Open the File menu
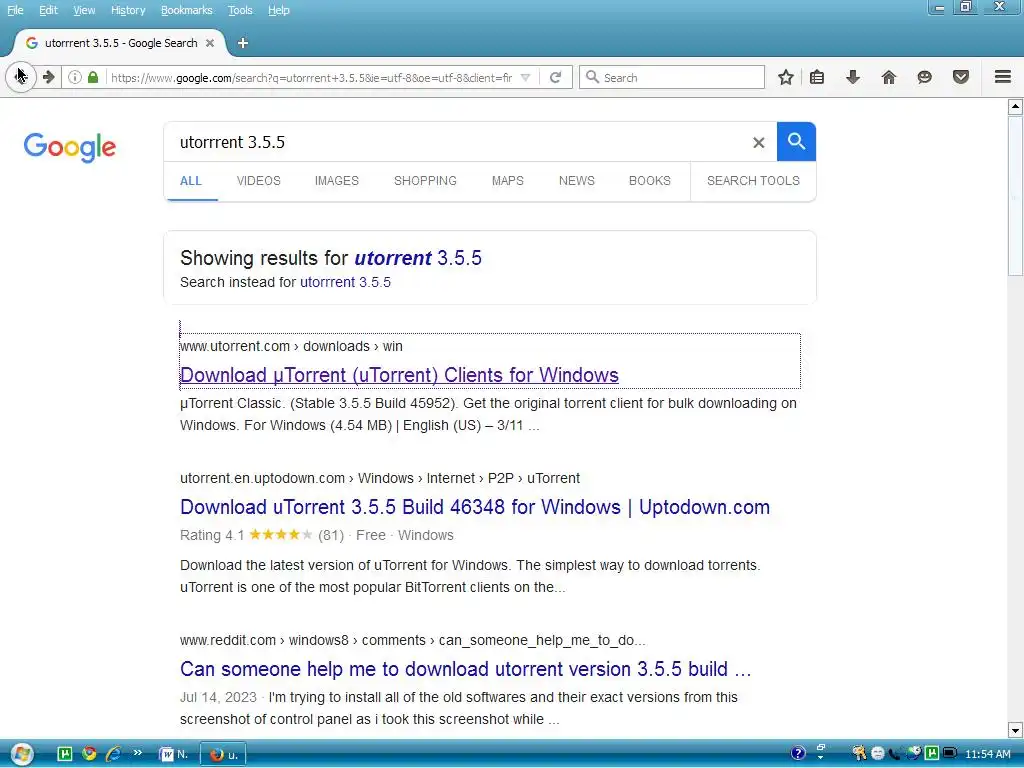The width and height of the screenshot is (1024, 768). pyautogui.click(x=15, y=10)
